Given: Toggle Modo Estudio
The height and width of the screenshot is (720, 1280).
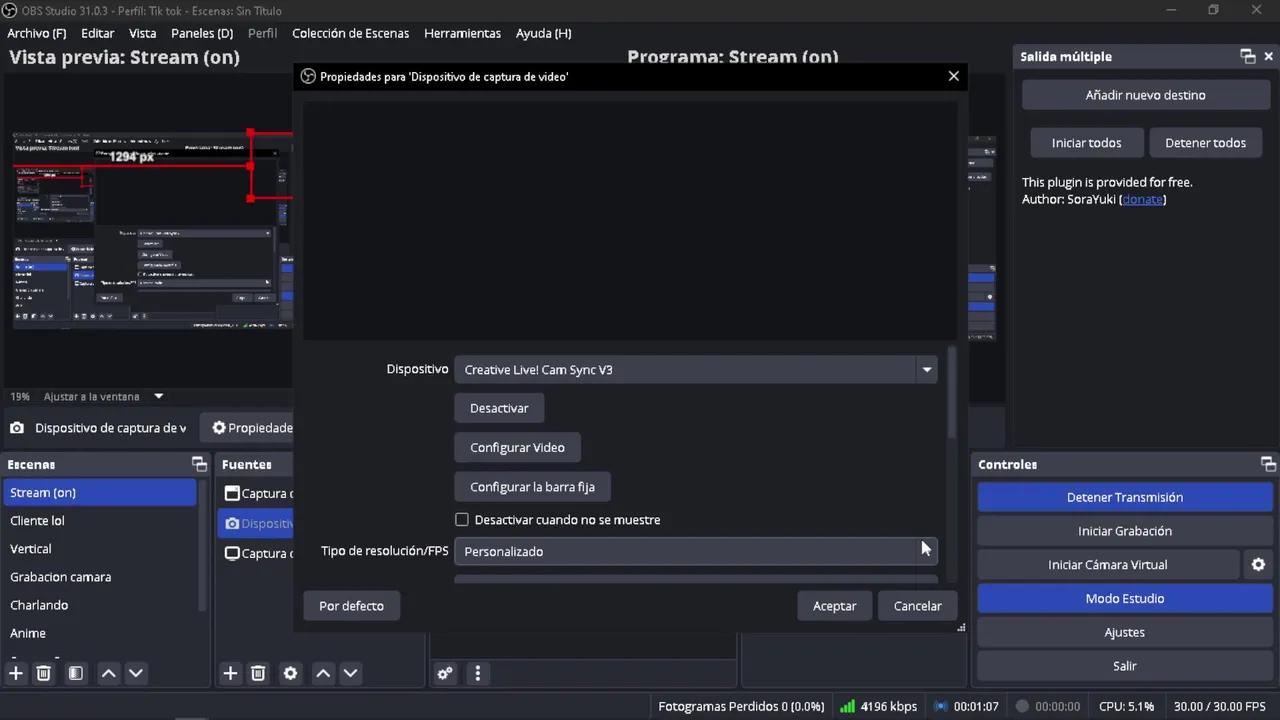Looking at the screenshot, I should [1125, 599].
